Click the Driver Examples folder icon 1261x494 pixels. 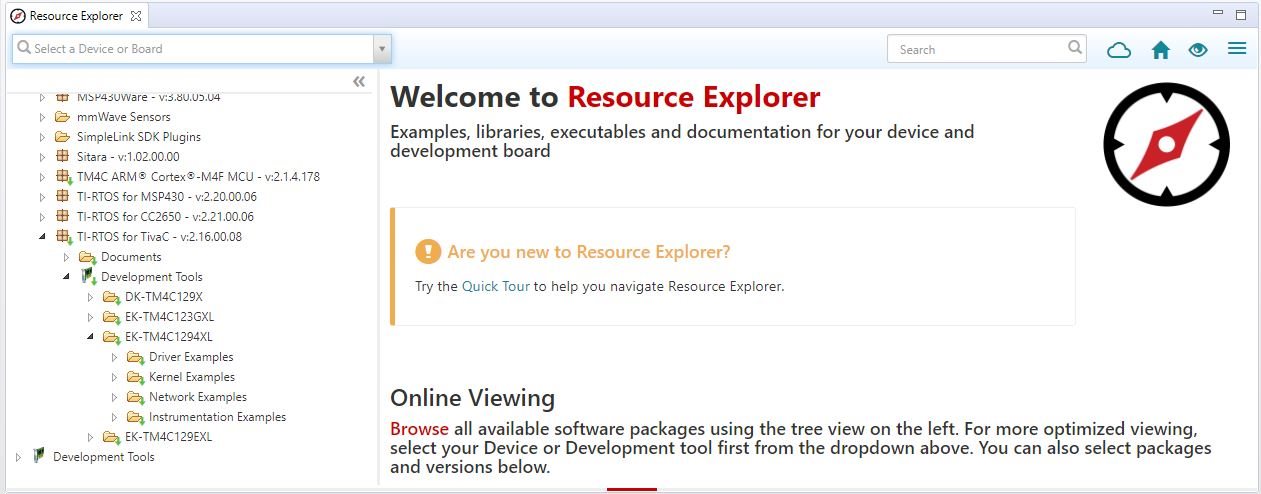135,357
